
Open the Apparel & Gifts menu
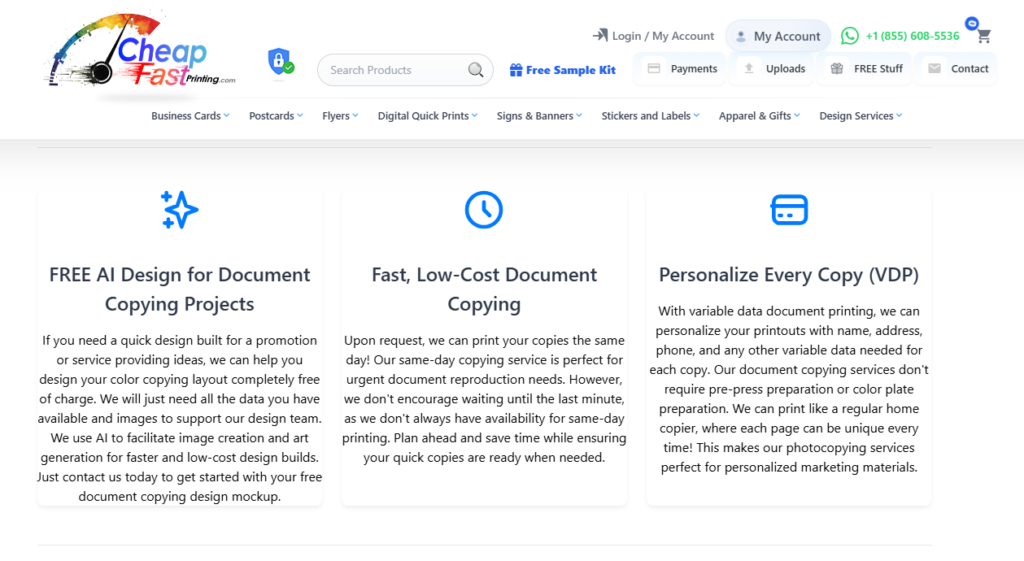pos(759,116)
